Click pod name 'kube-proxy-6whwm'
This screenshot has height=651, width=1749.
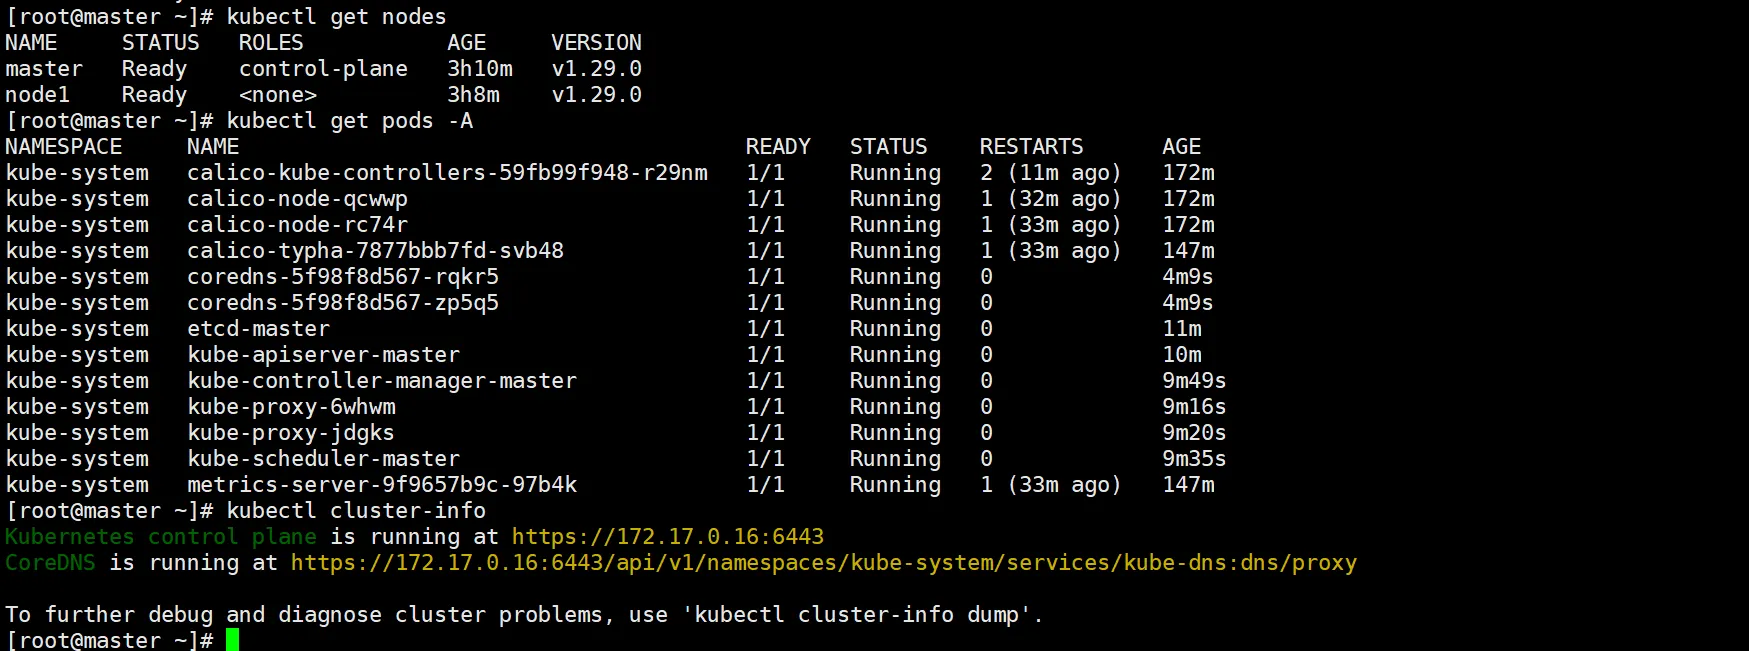[291, 407]
